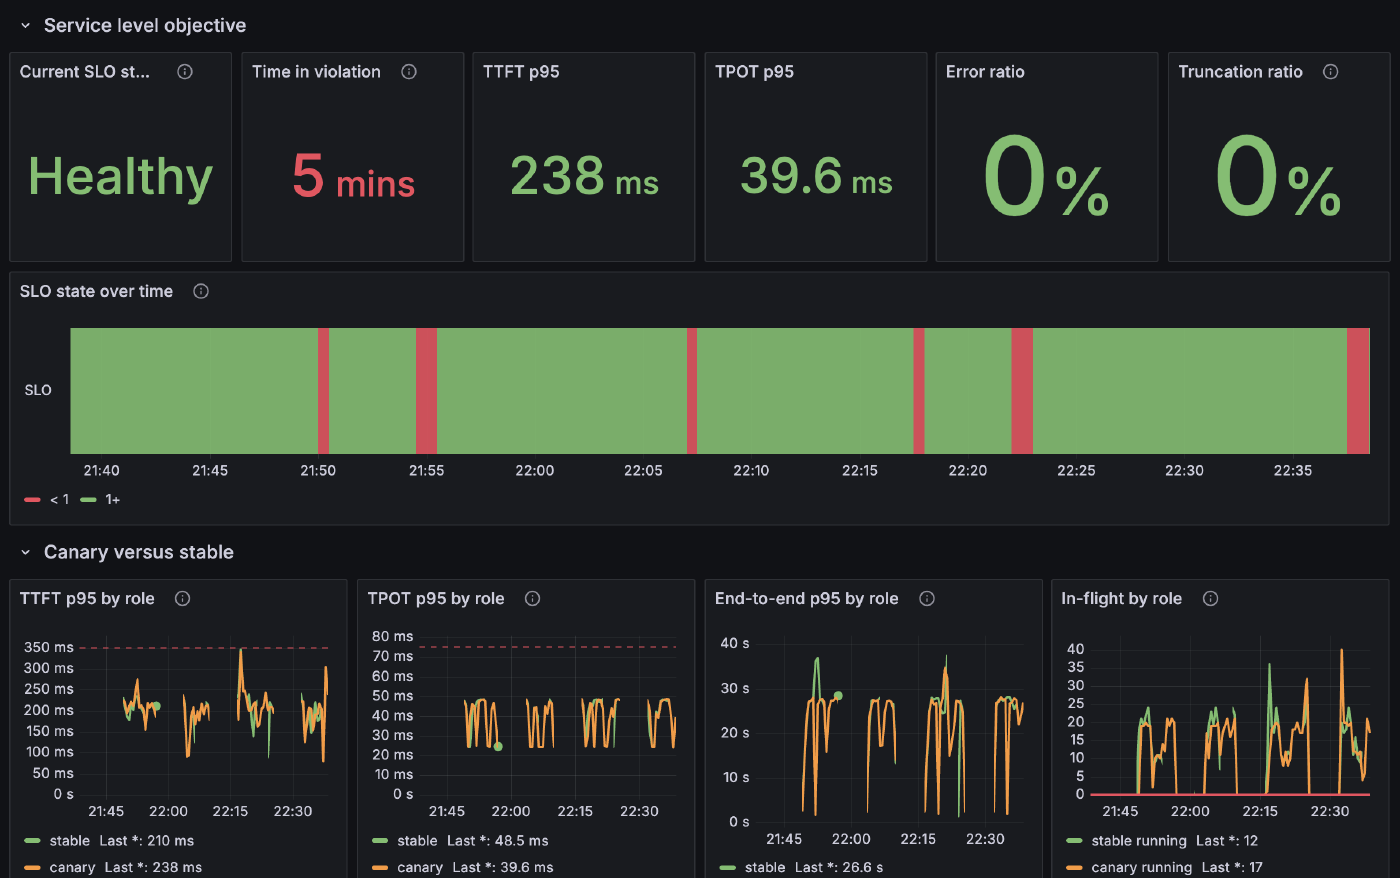The width and height of the screenshot is (1400, 878).
Task: Click the red violation segment near 22:22
Action: (1022, 391)
